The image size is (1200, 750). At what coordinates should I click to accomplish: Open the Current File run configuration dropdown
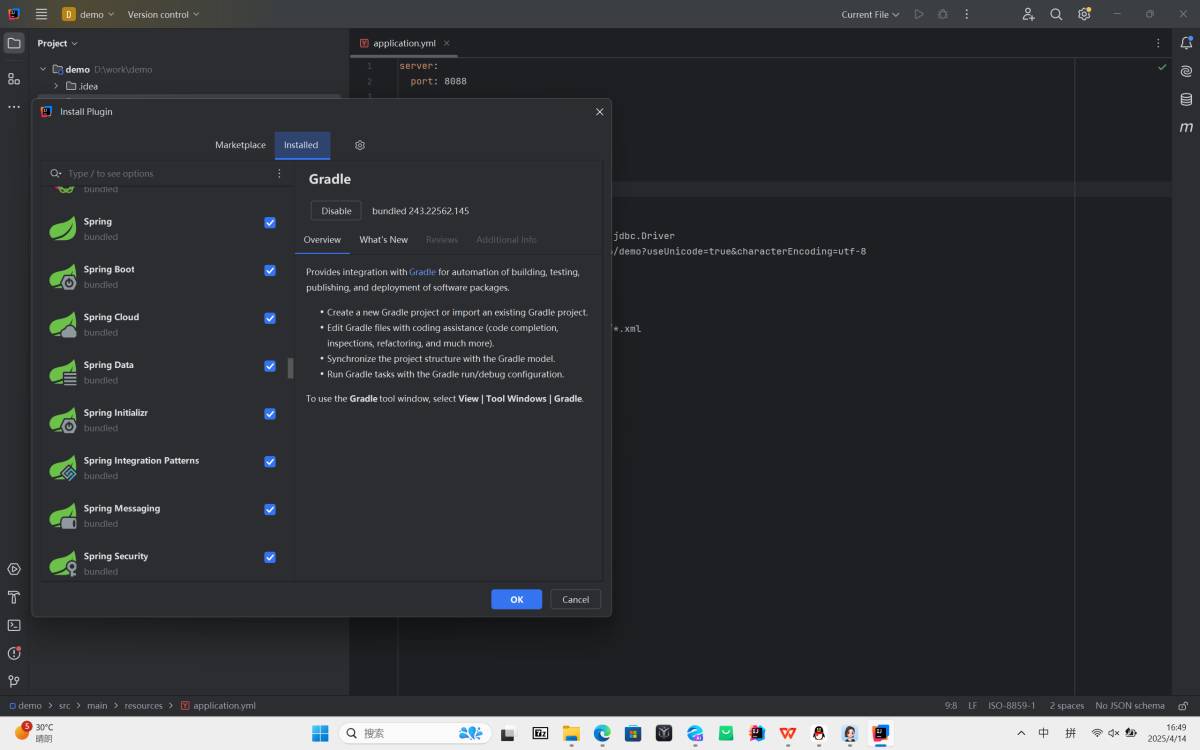[x=870, y=14]
